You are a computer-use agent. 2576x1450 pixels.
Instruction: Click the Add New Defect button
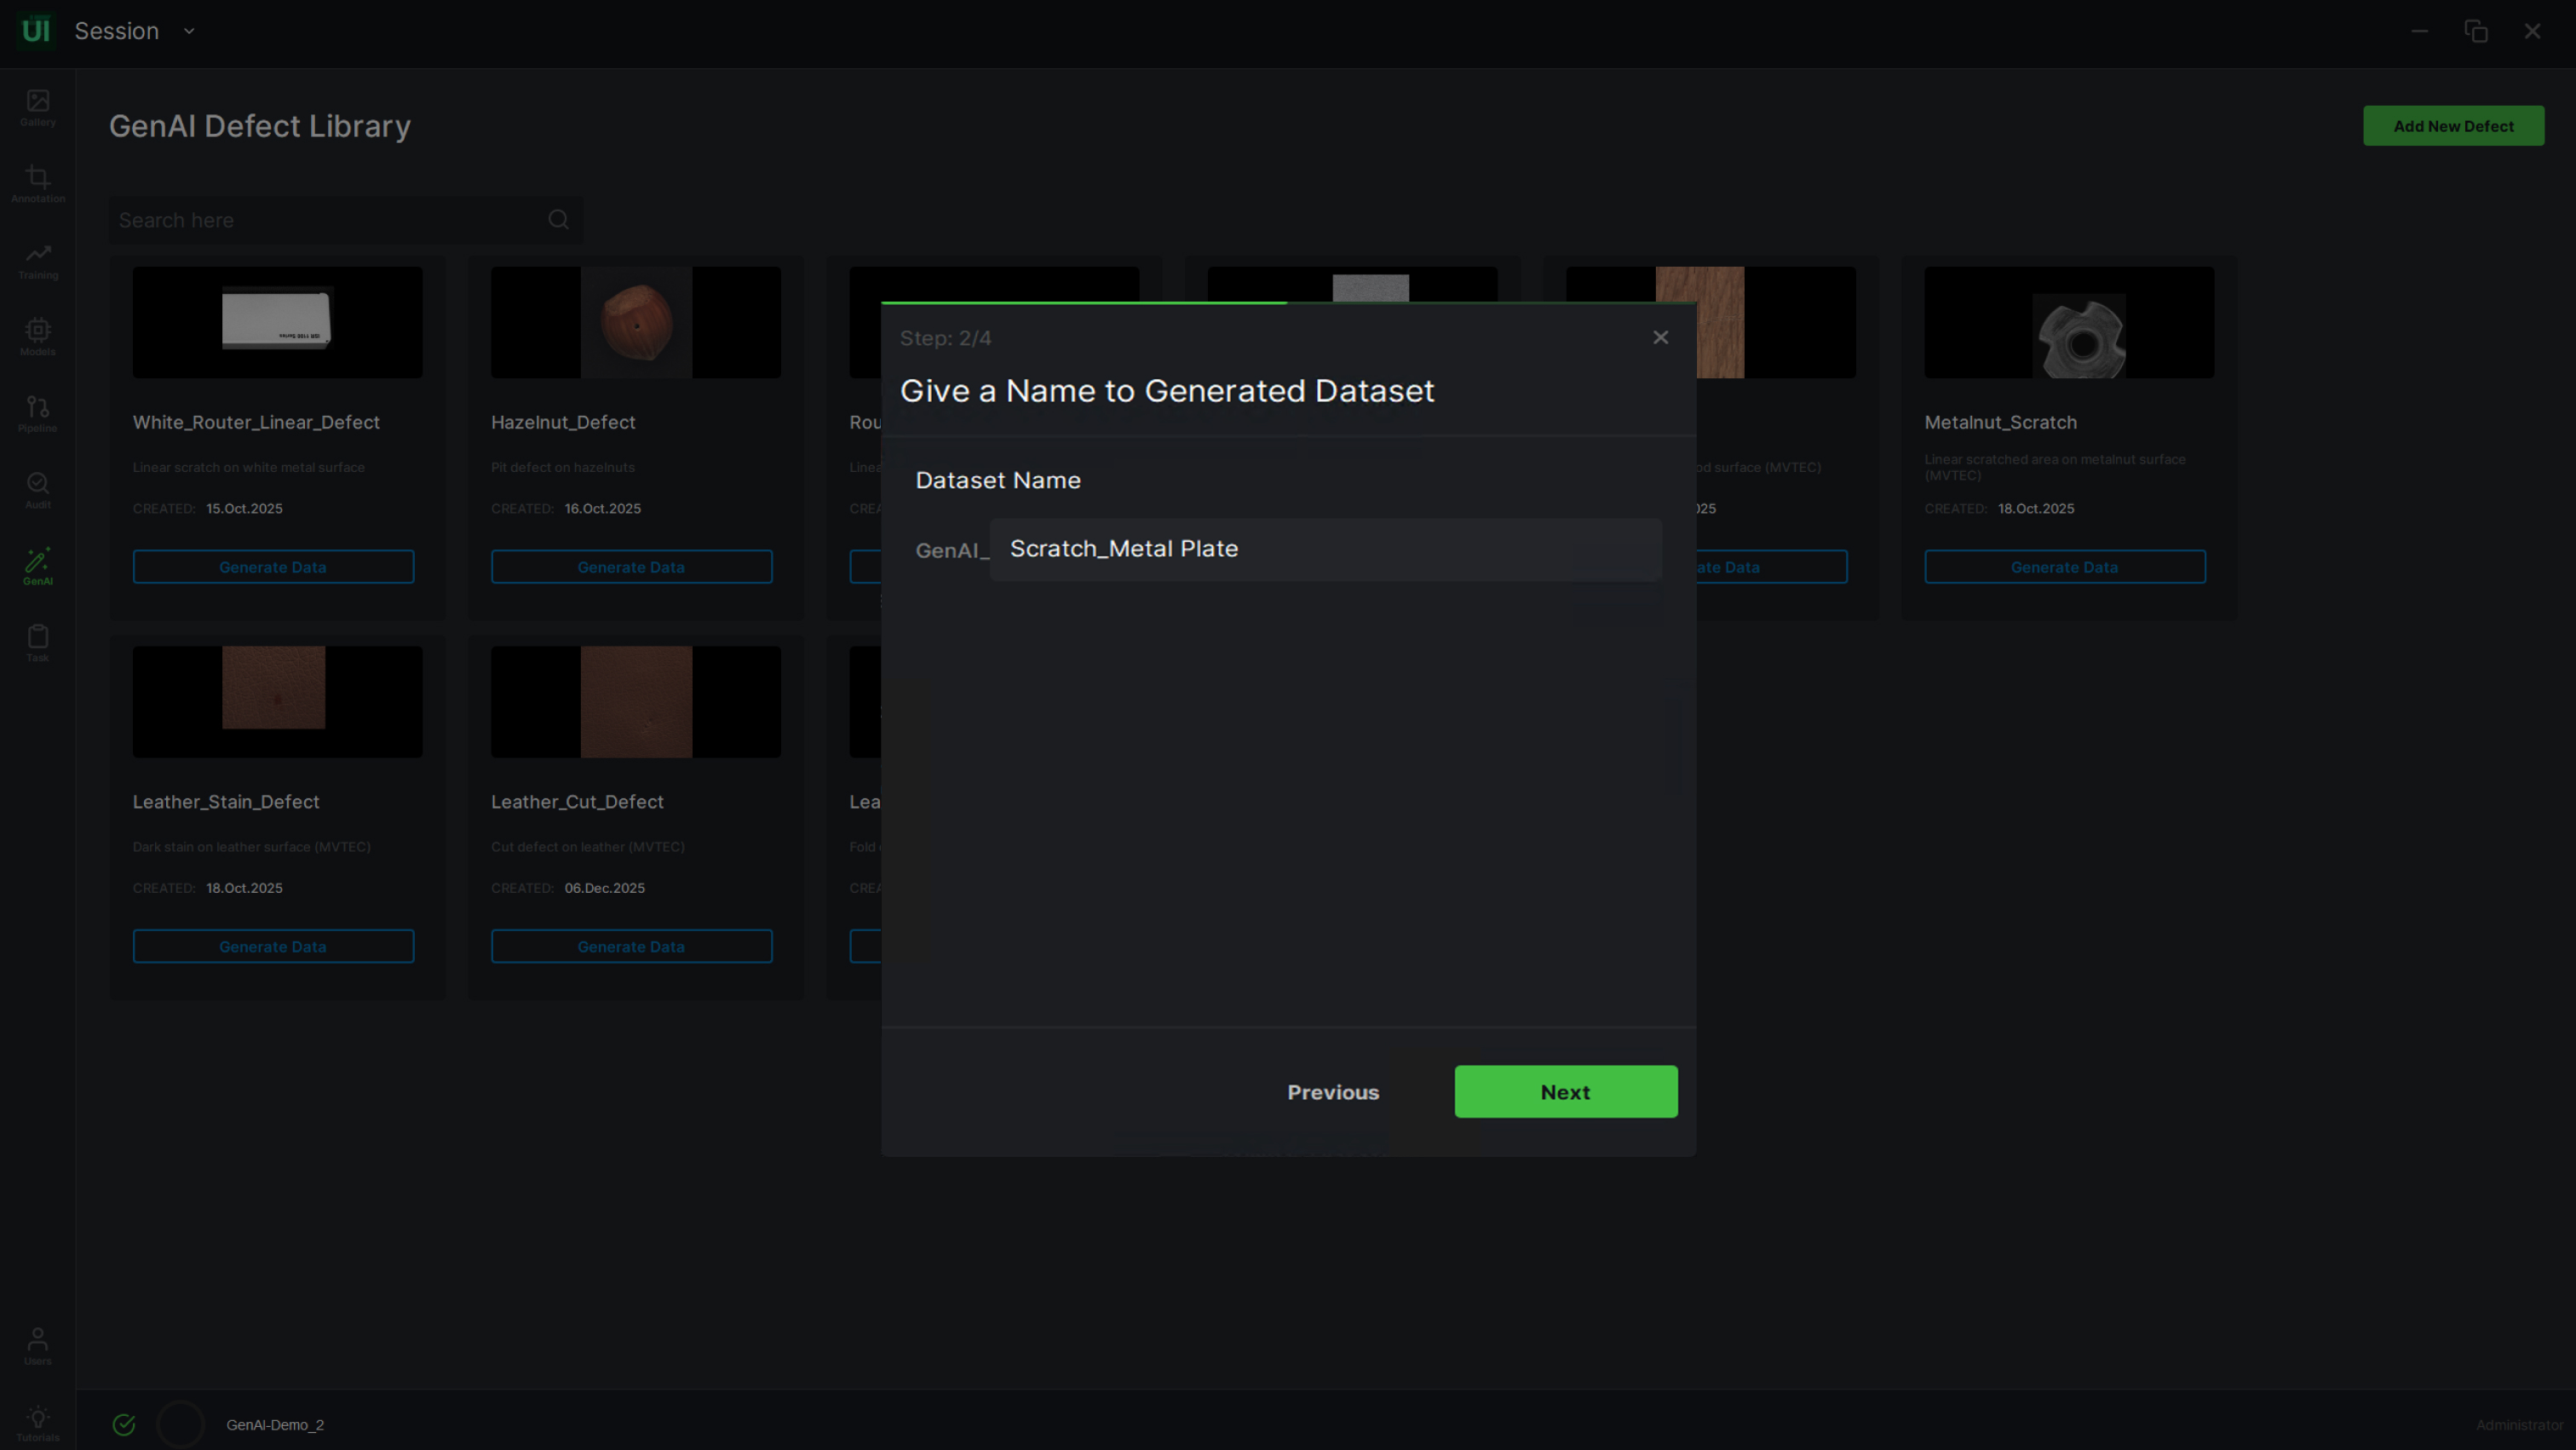(2452, 126)
